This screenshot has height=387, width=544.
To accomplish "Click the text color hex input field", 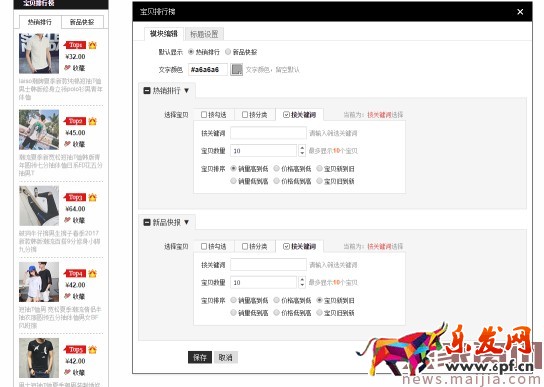I will coord(208,69).
